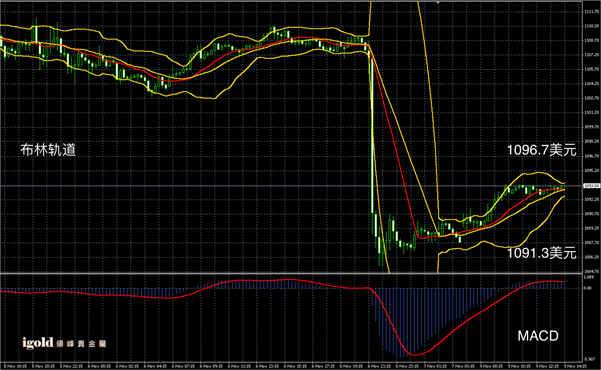
Task: Click the 1096.7美元 resistance label
Action: (x=542, y=150)
